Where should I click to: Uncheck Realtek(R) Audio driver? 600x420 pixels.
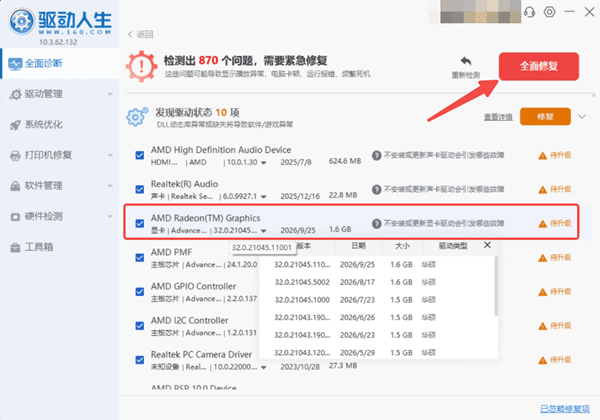pyautogui.click(x=140, y=189)
